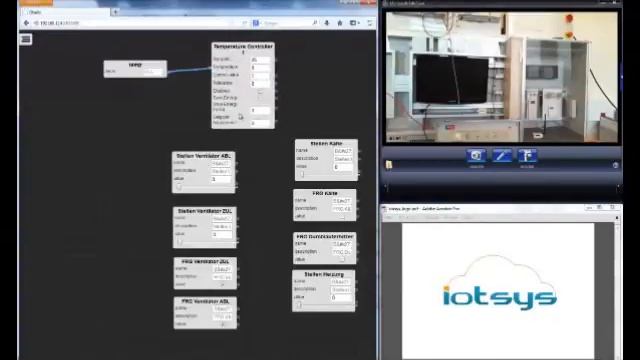Open a new browser tab with the plus button

[x=115, y=12]
